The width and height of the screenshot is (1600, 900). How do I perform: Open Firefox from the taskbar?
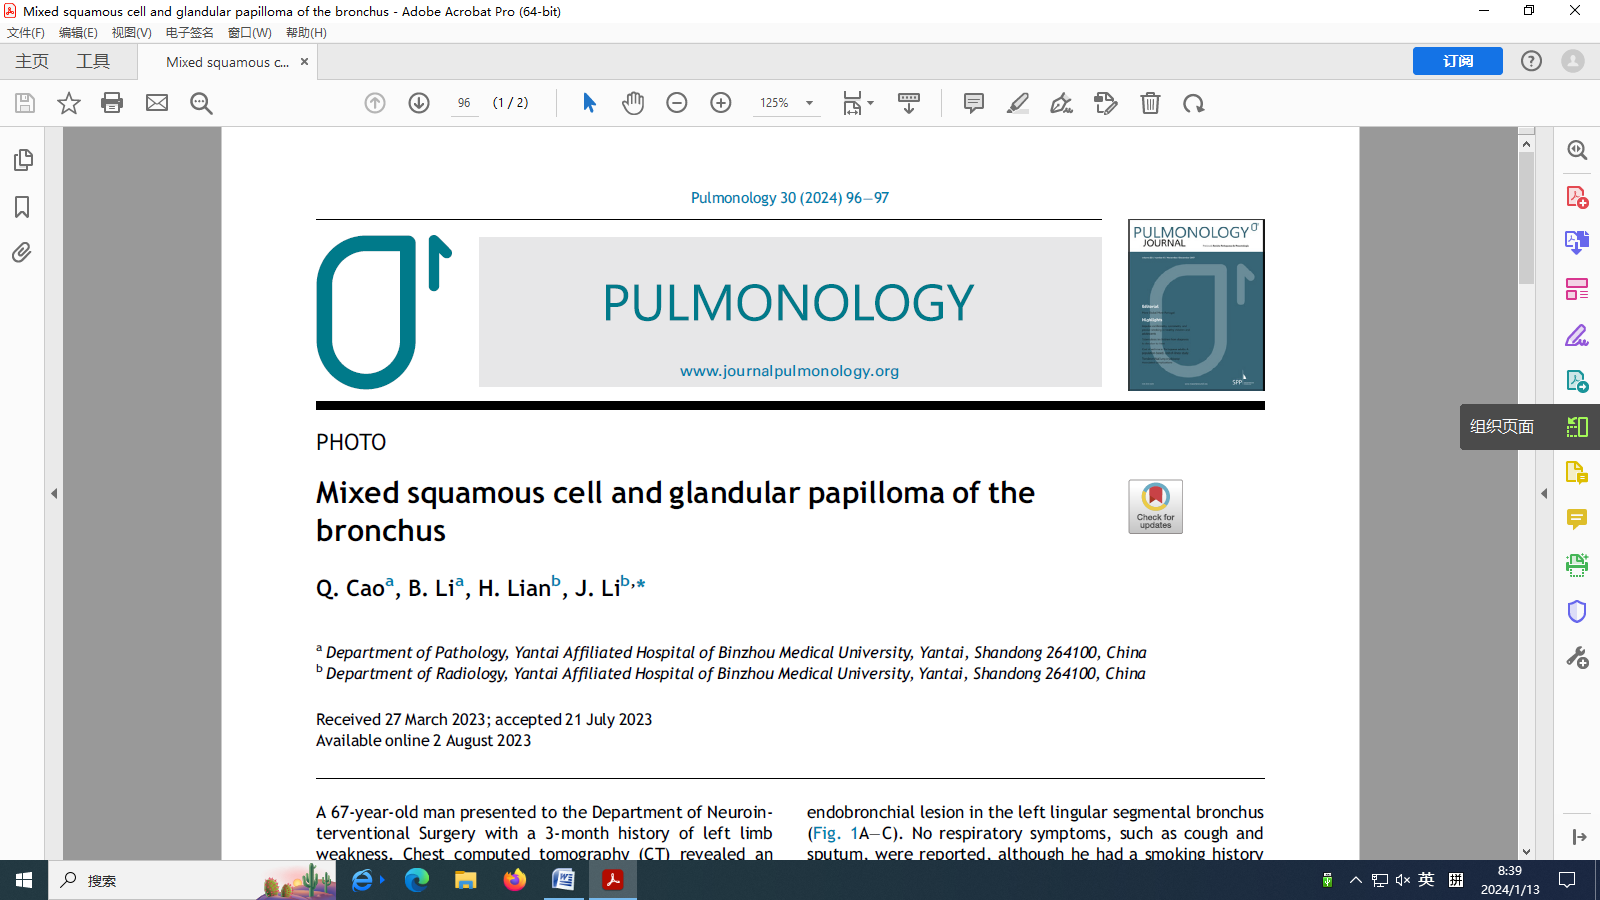(515, 880)
